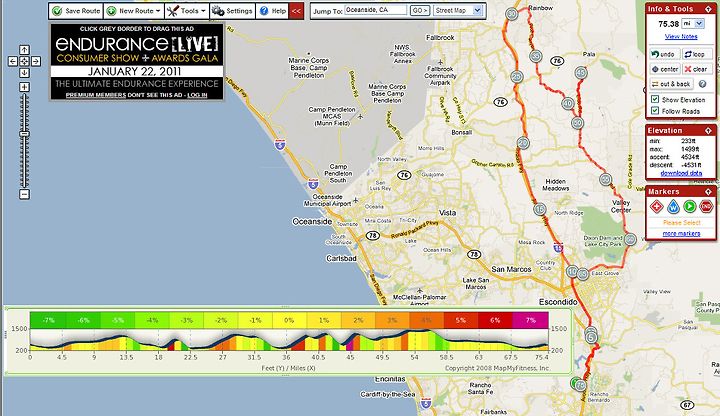This screenshot has width=720, height=416.
Task: Click the GO button
Action: [420, 10]
